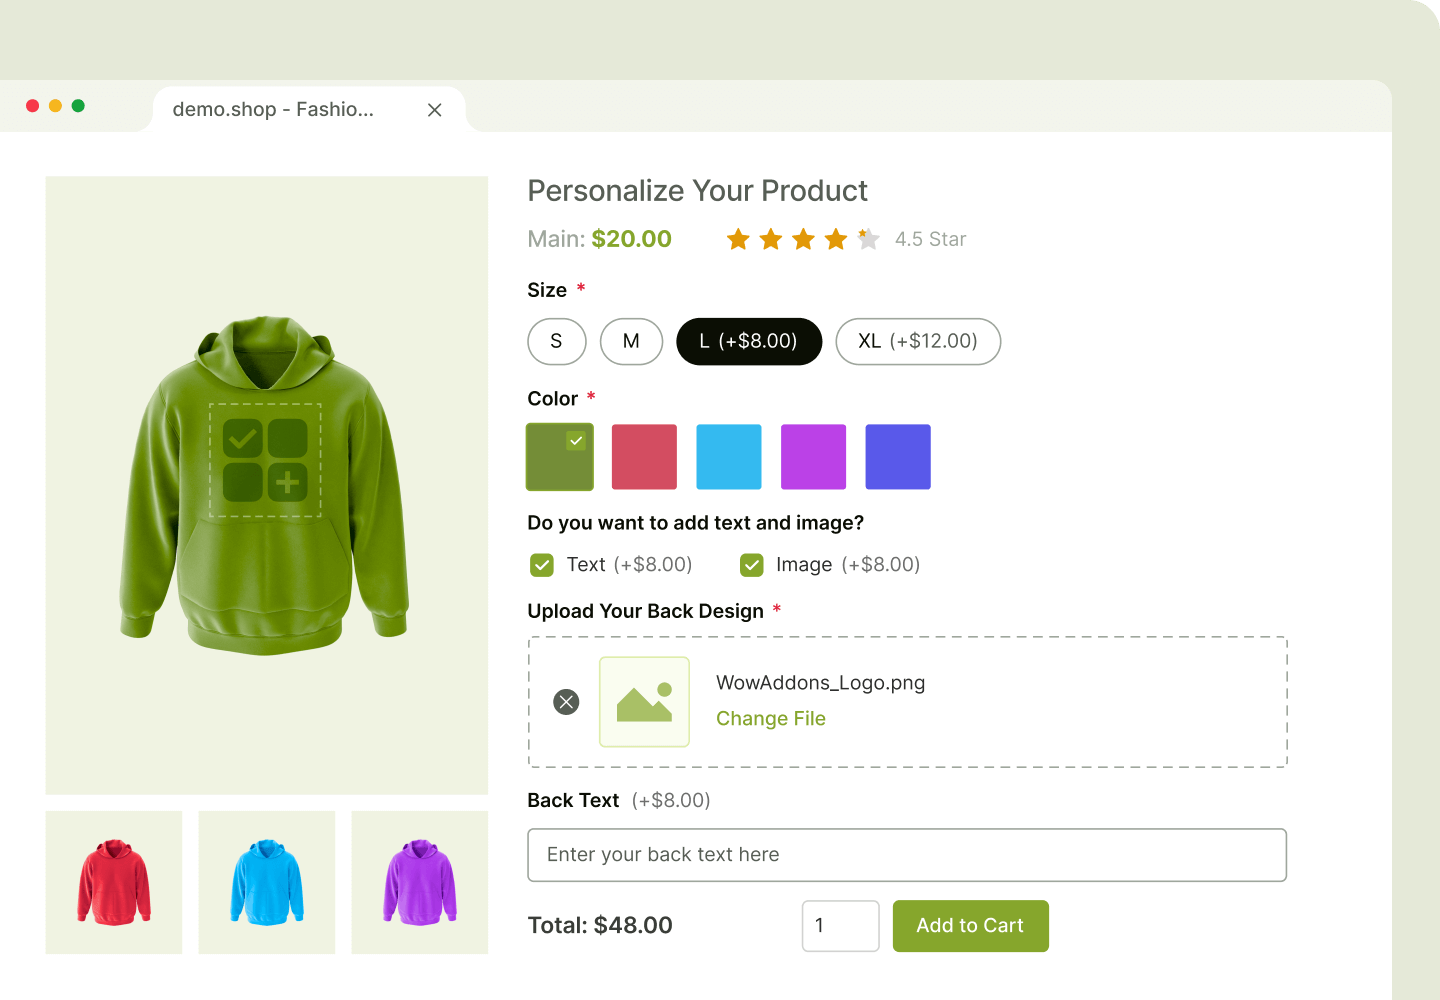This screenshot has height=1000, width=1440.
Task: Choose size M option
Action: (x=631, y=341)
